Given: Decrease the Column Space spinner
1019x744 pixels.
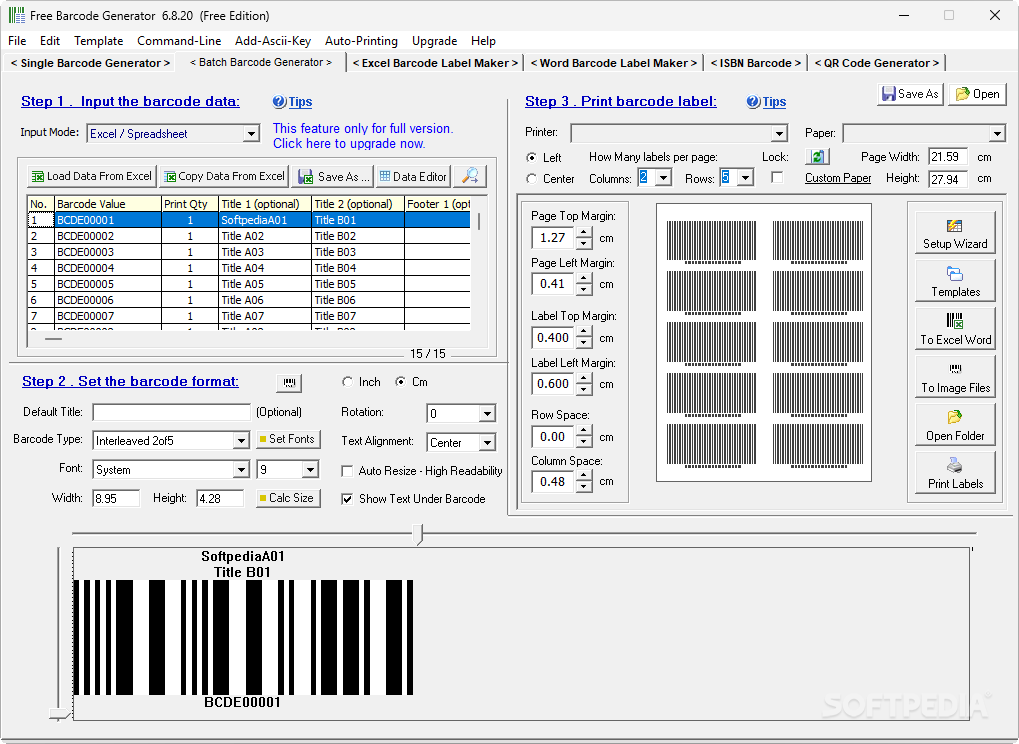Looking at the screenshot, I should pos(584,487).
